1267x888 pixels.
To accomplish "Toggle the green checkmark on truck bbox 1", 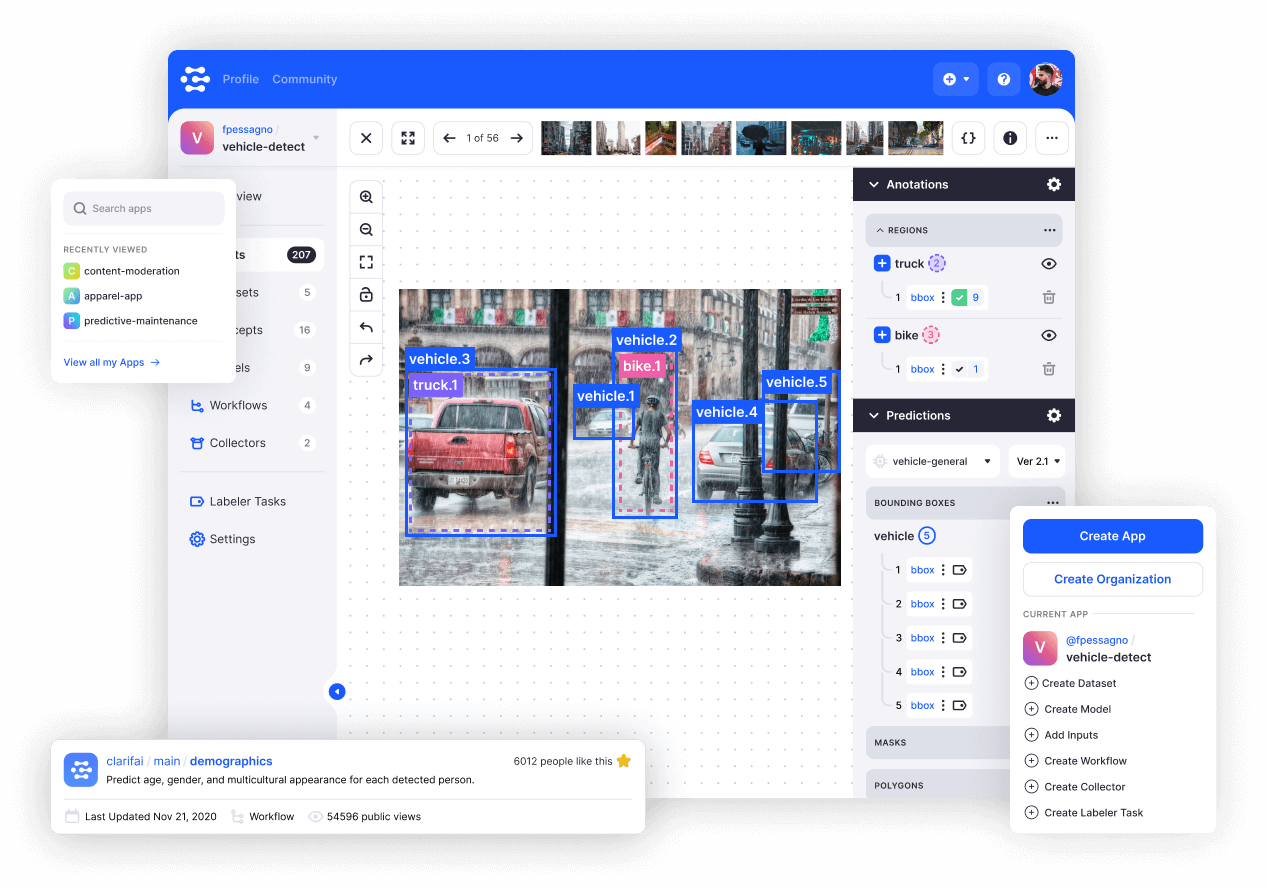I will (x=959, y=297).
